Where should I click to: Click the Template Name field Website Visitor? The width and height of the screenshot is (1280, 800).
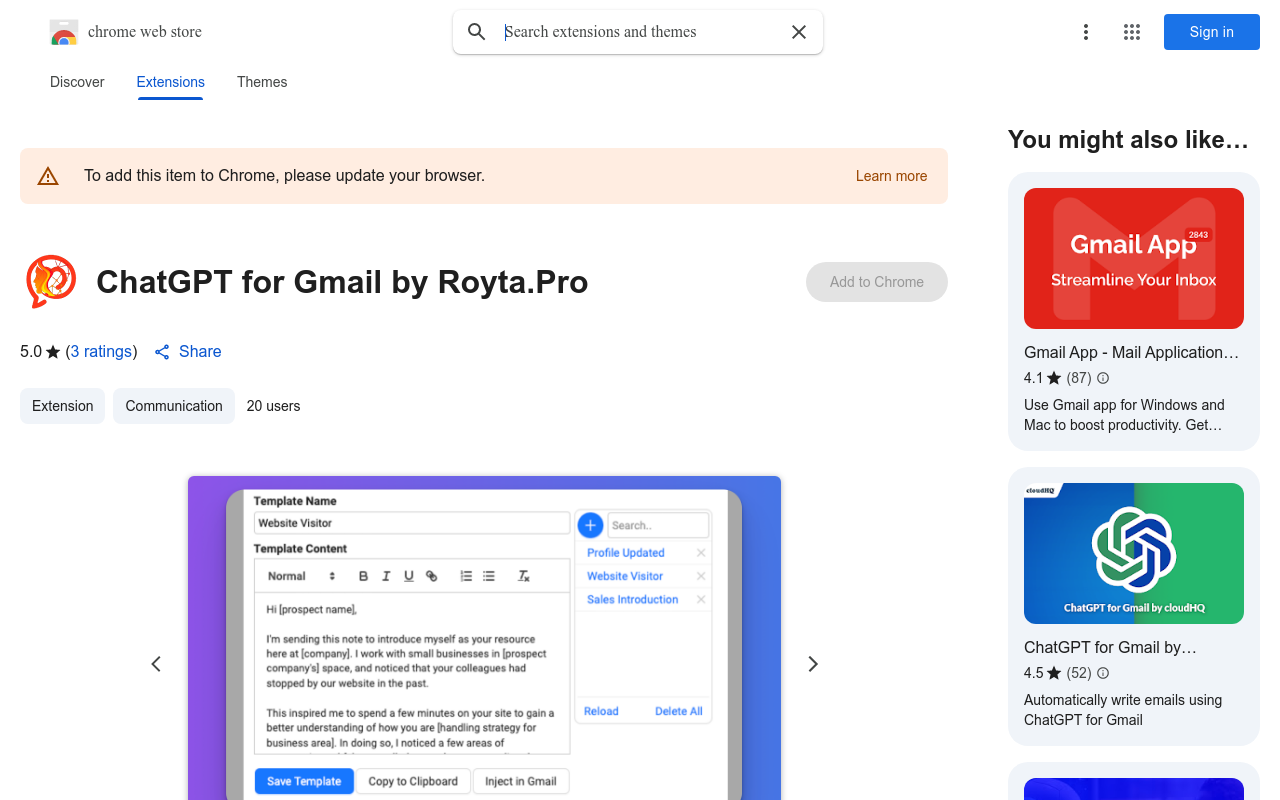pyautogui.click(x=412, y=523)
